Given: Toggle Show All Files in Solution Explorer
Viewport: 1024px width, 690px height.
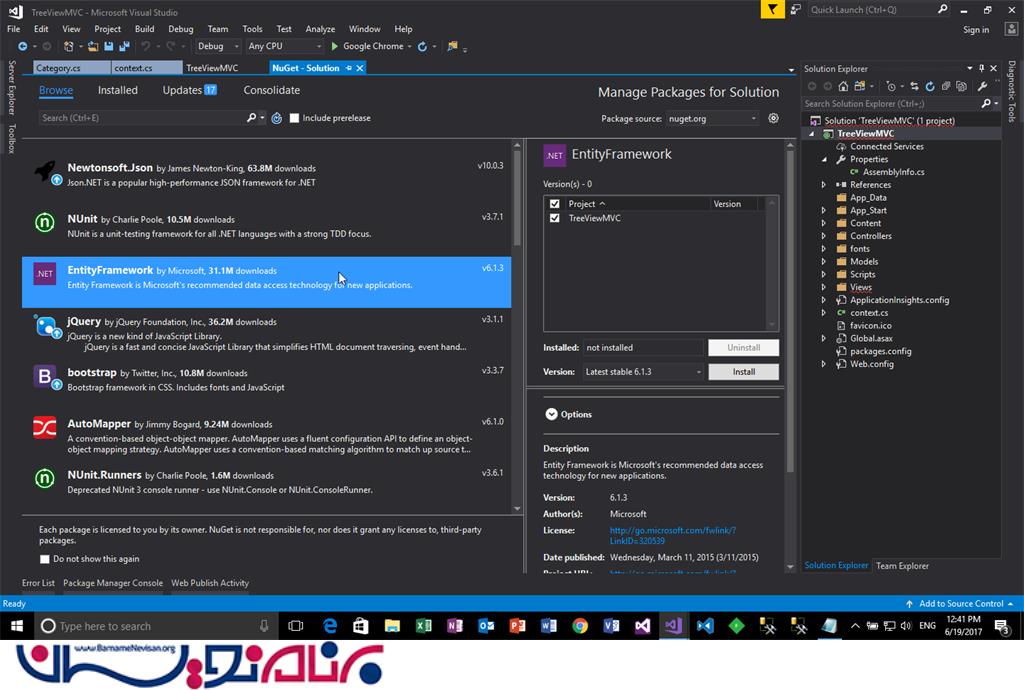Looking at the screenshot, I should [x=961, y=86].
